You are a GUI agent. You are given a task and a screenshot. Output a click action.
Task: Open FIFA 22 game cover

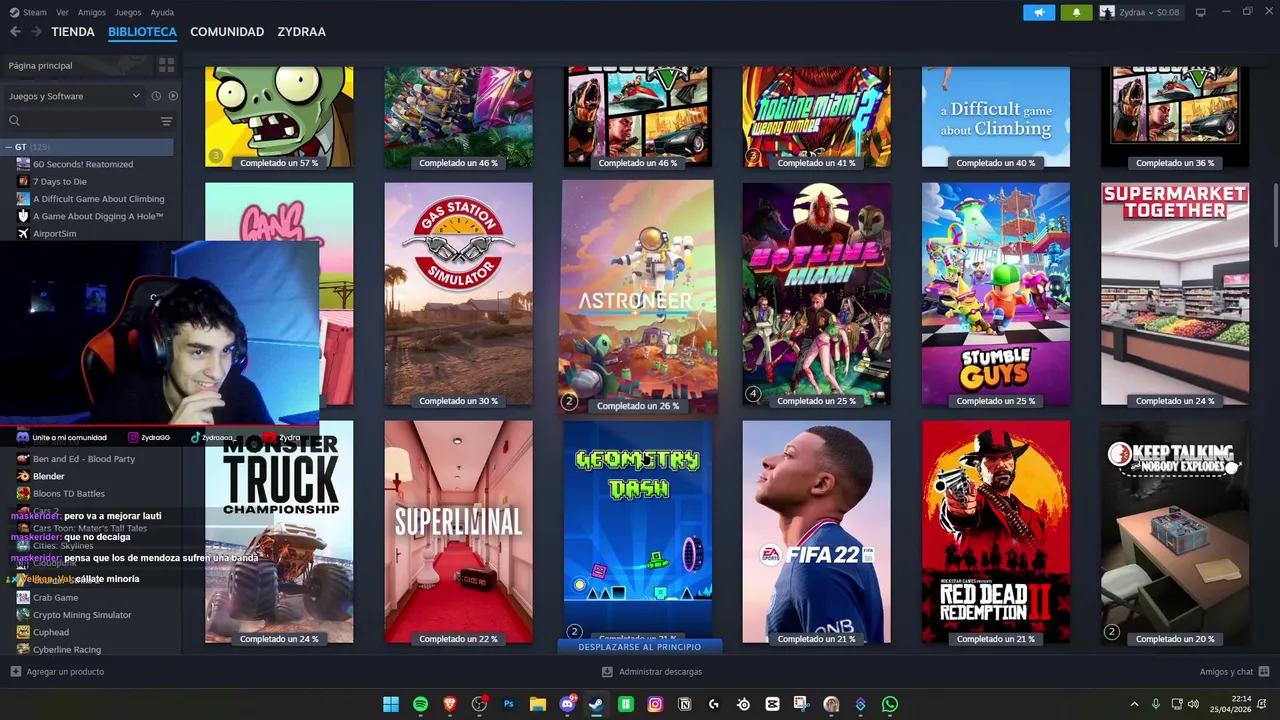coord(816,532)
